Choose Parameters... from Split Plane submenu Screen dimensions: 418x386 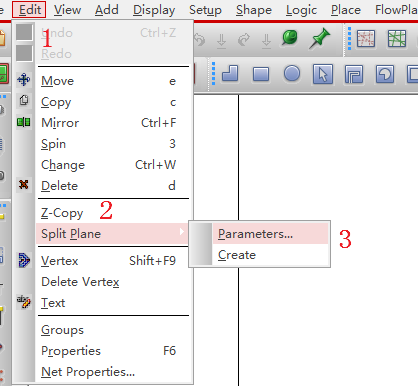(x=255, y=234)
